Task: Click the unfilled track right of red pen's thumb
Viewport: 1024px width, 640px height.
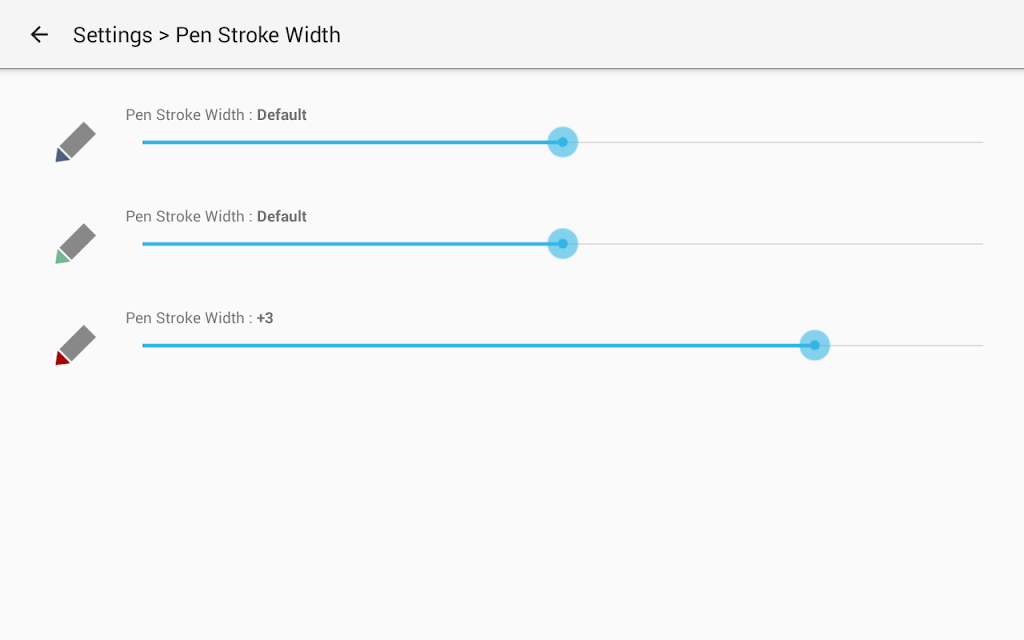Action: pos(906,345)
